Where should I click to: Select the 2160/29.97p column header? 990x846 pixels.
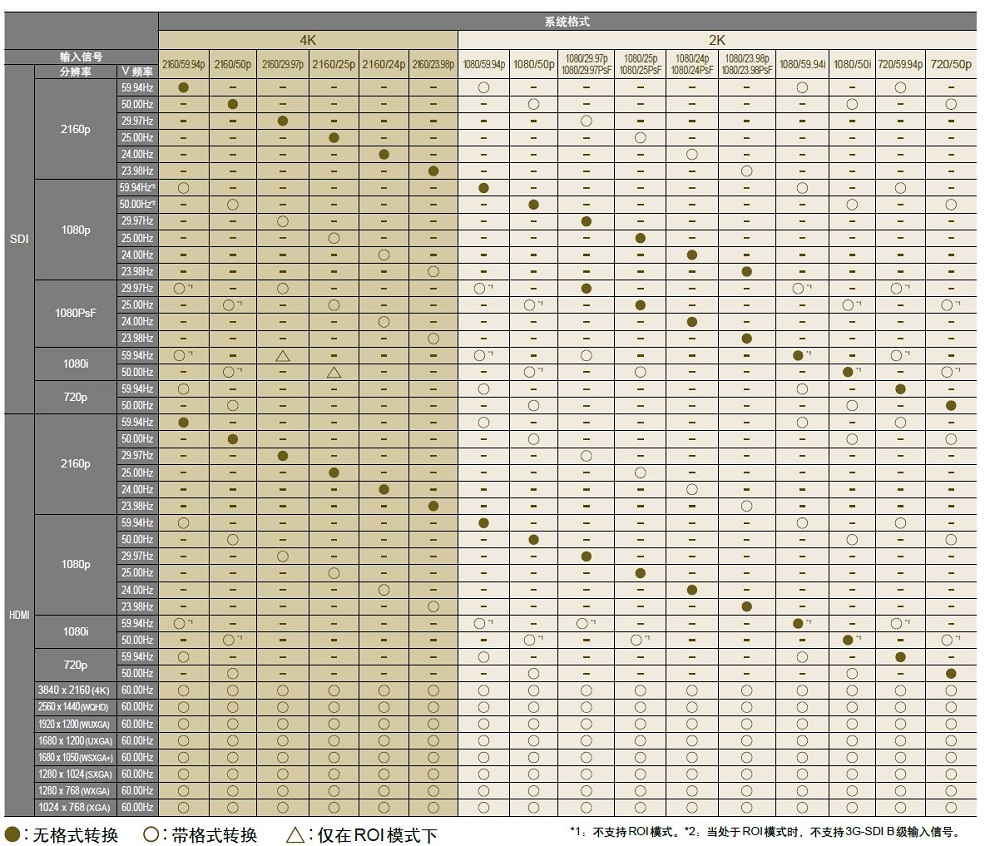coord(283,64)
